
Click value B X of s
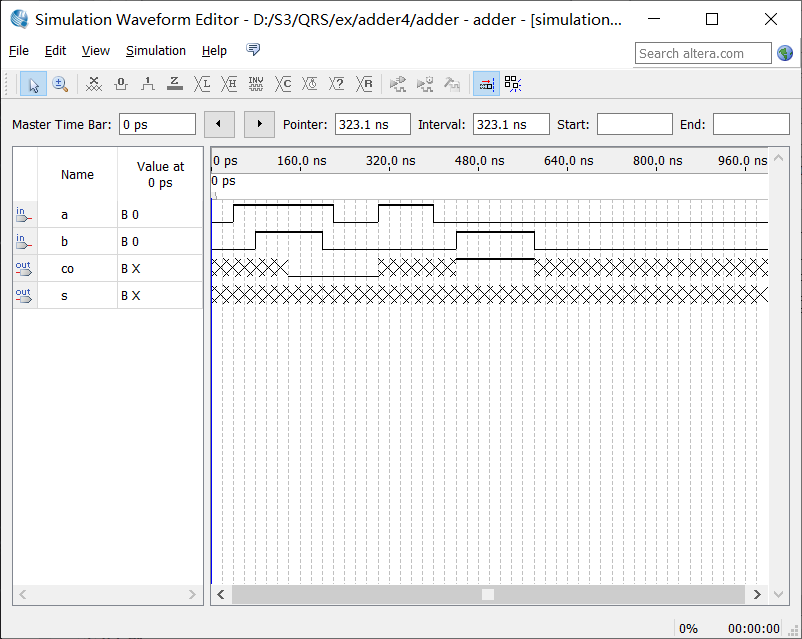click(130, 296)
